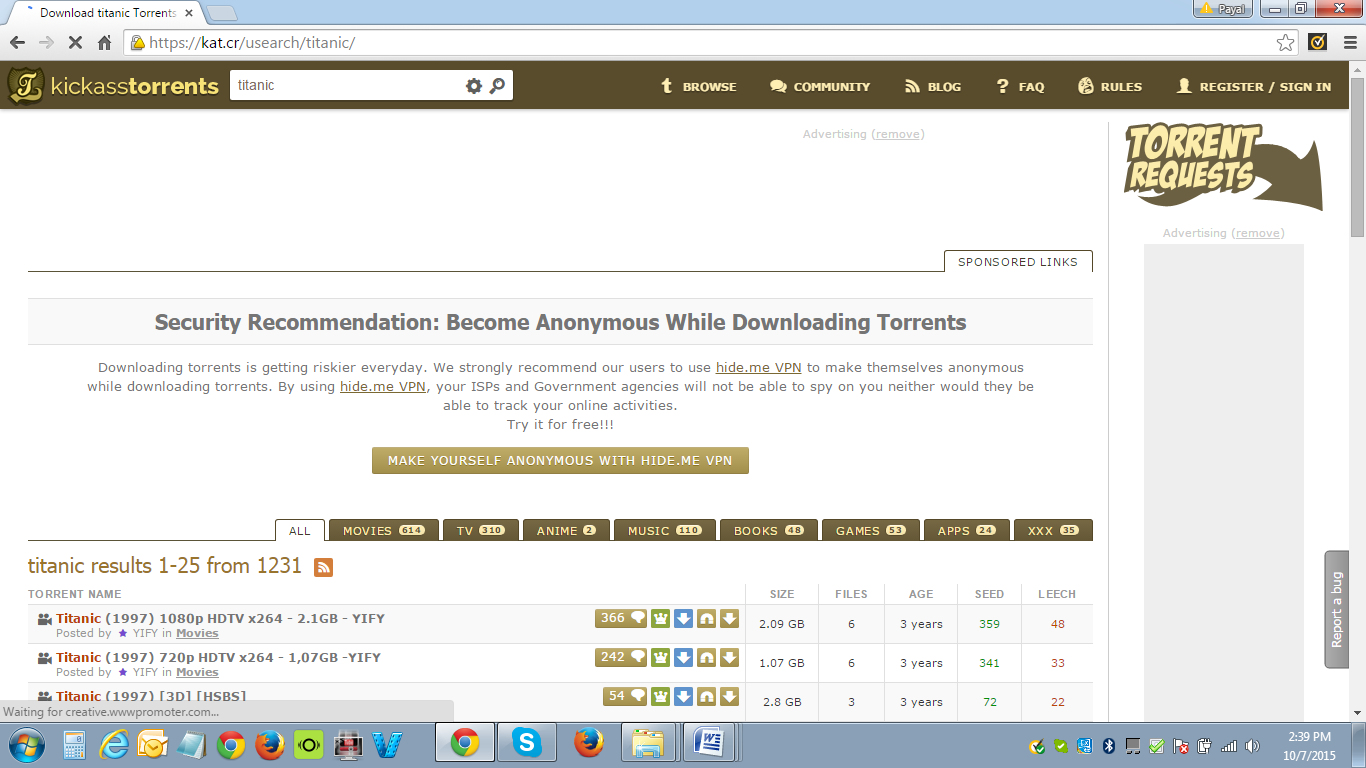Open Titanic (1997) 1080p HDTV torrent link

(220, 618)
